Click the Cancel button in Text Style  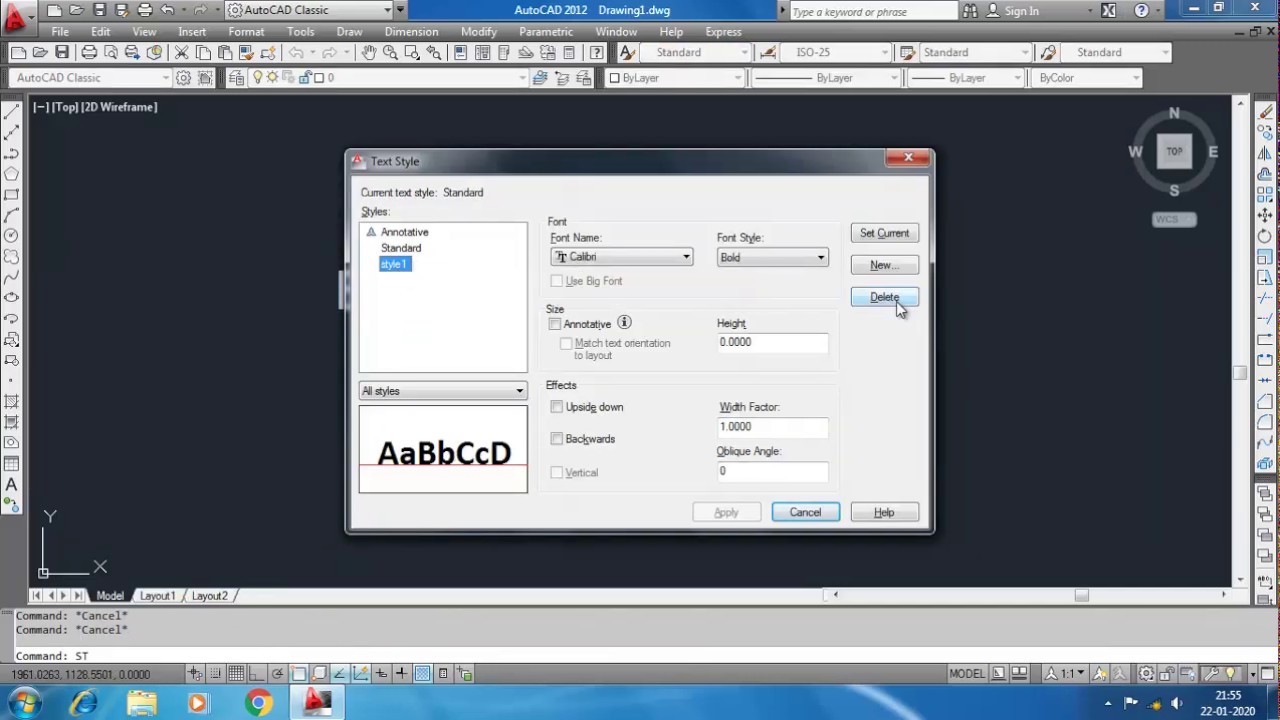click(805, 512)
